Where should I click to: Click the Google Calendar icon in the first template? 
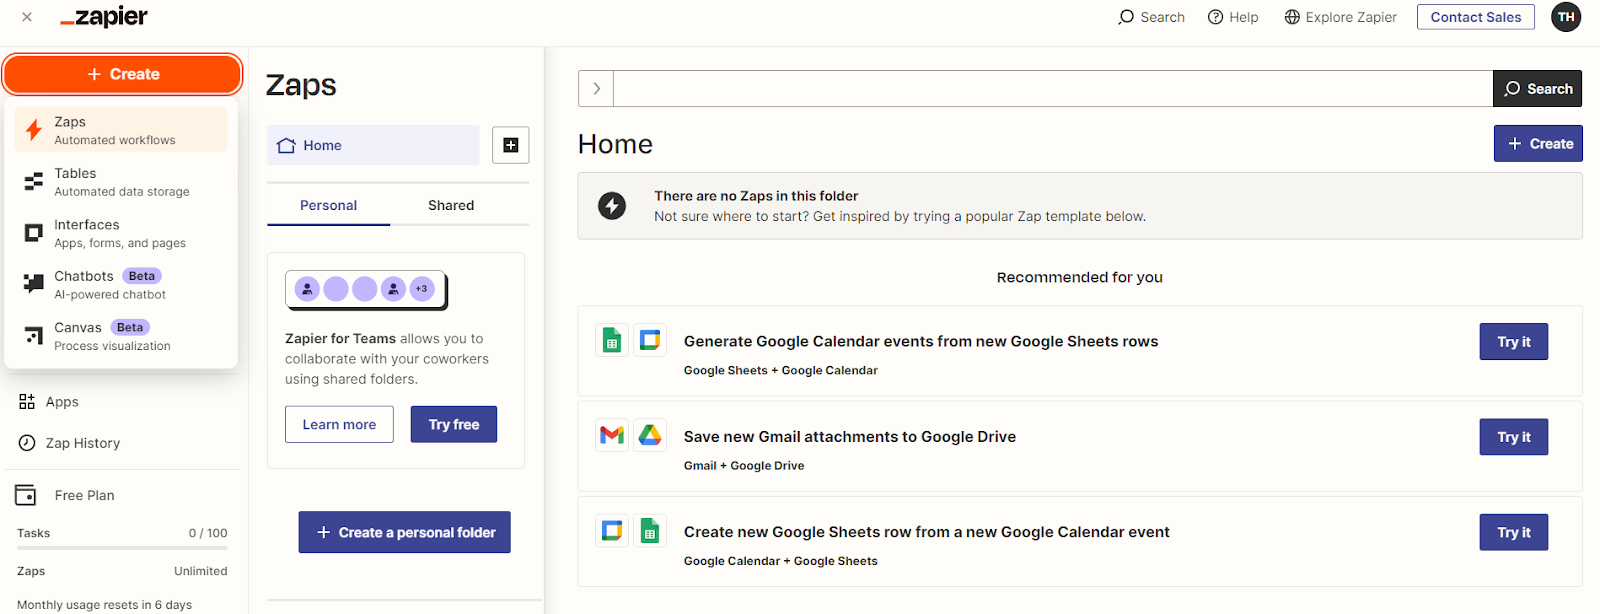[x=650, y=341]
